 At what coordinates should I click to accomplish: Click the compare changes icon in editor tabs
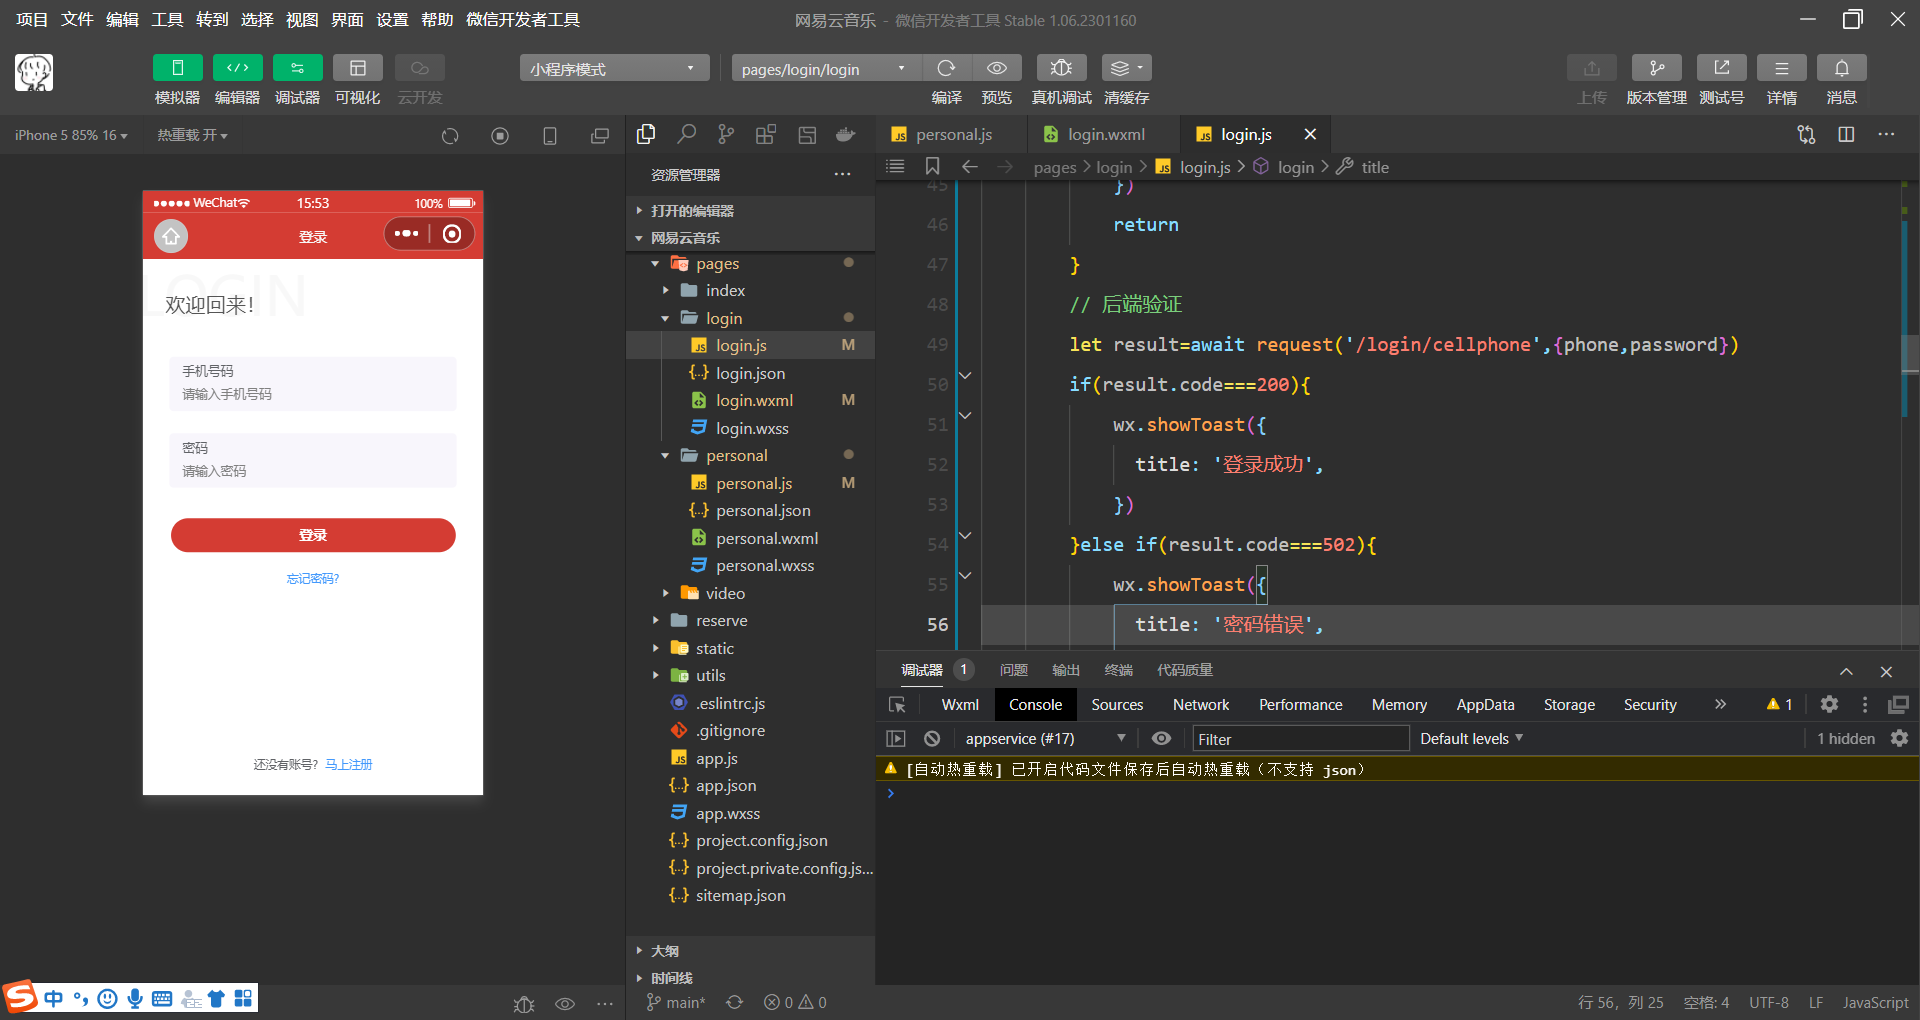(x=1806, y=134)
